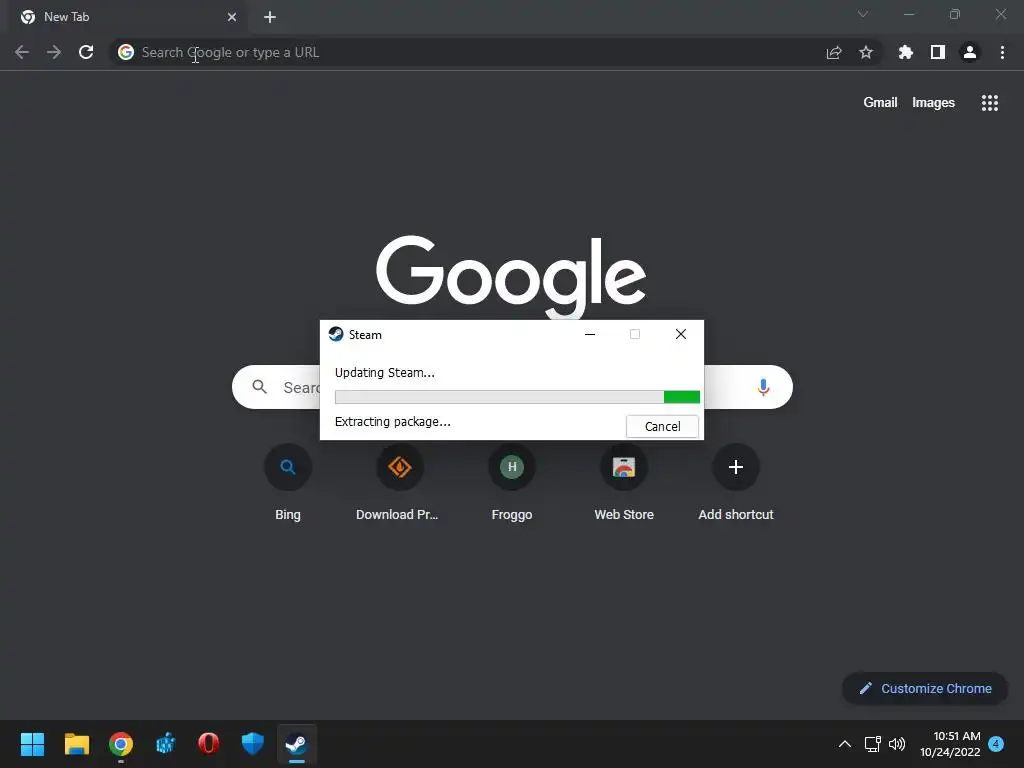Open Gmail link
Image resolution: width=1024 pixels, height=768 pixels.
[x=880, y=103]
